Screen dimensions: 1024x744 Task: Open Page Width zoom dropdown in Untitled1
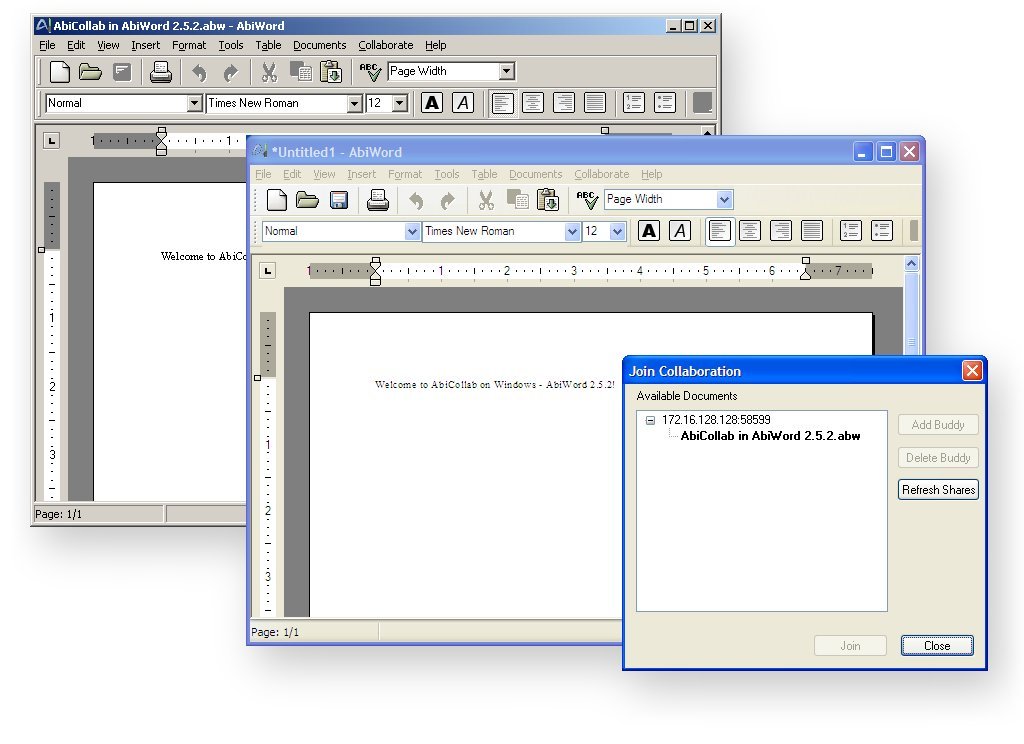724,199
